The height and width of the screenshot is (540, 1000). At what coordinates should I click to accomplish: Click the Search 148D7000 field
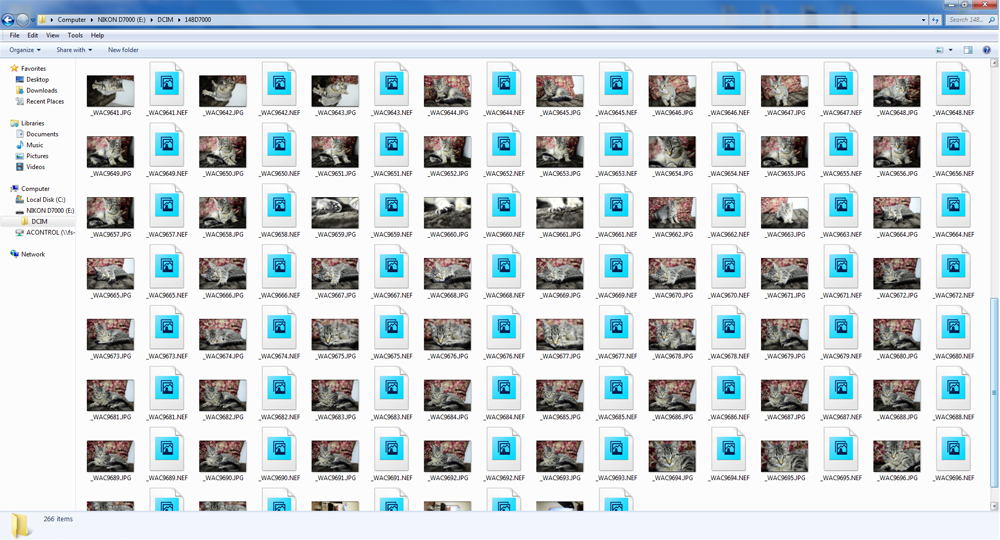click(971, 20)
